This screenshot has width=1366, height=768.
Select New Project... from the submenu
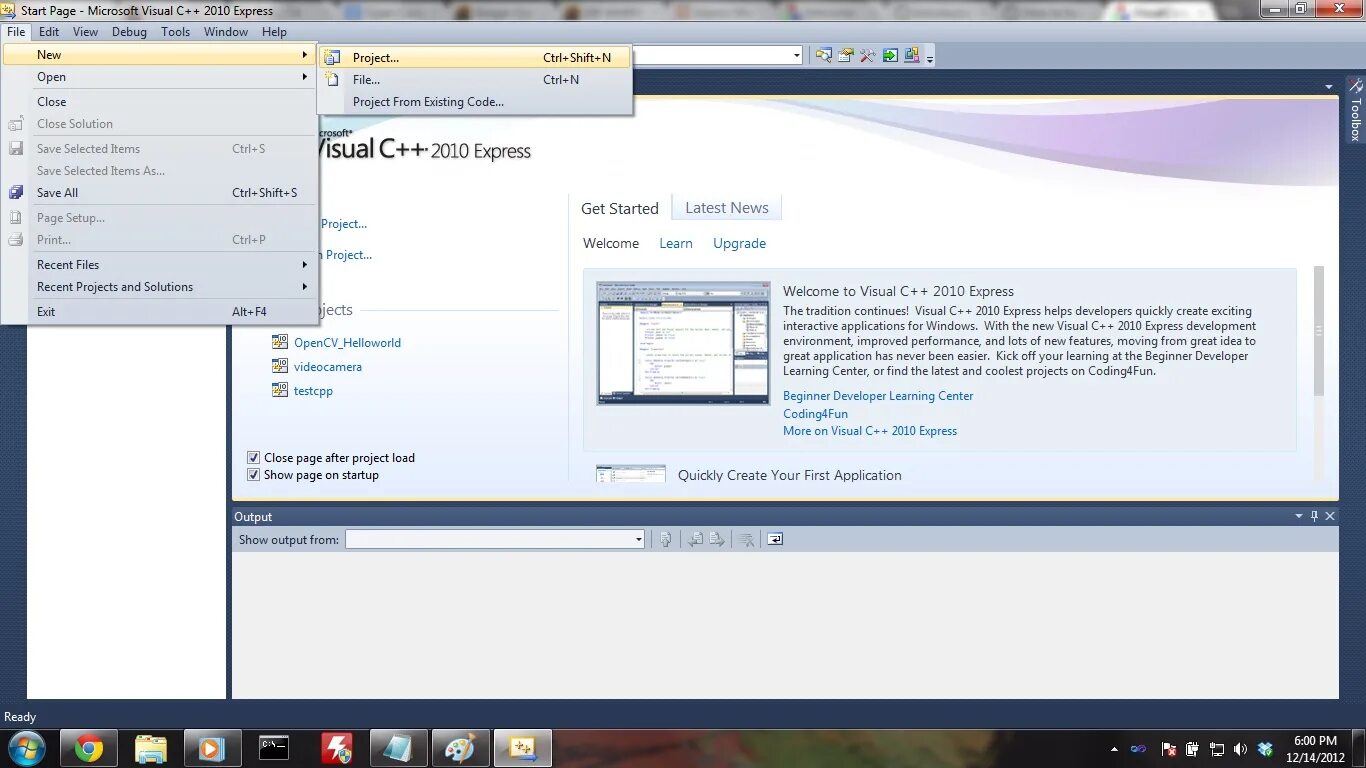point(475,58)
